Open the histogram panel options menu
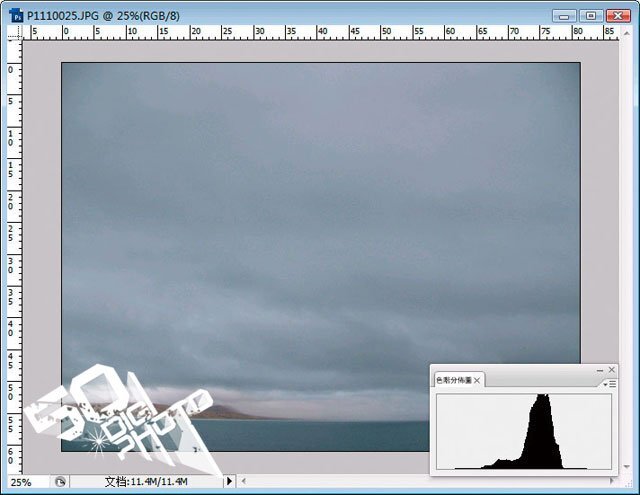 (607, 383)
